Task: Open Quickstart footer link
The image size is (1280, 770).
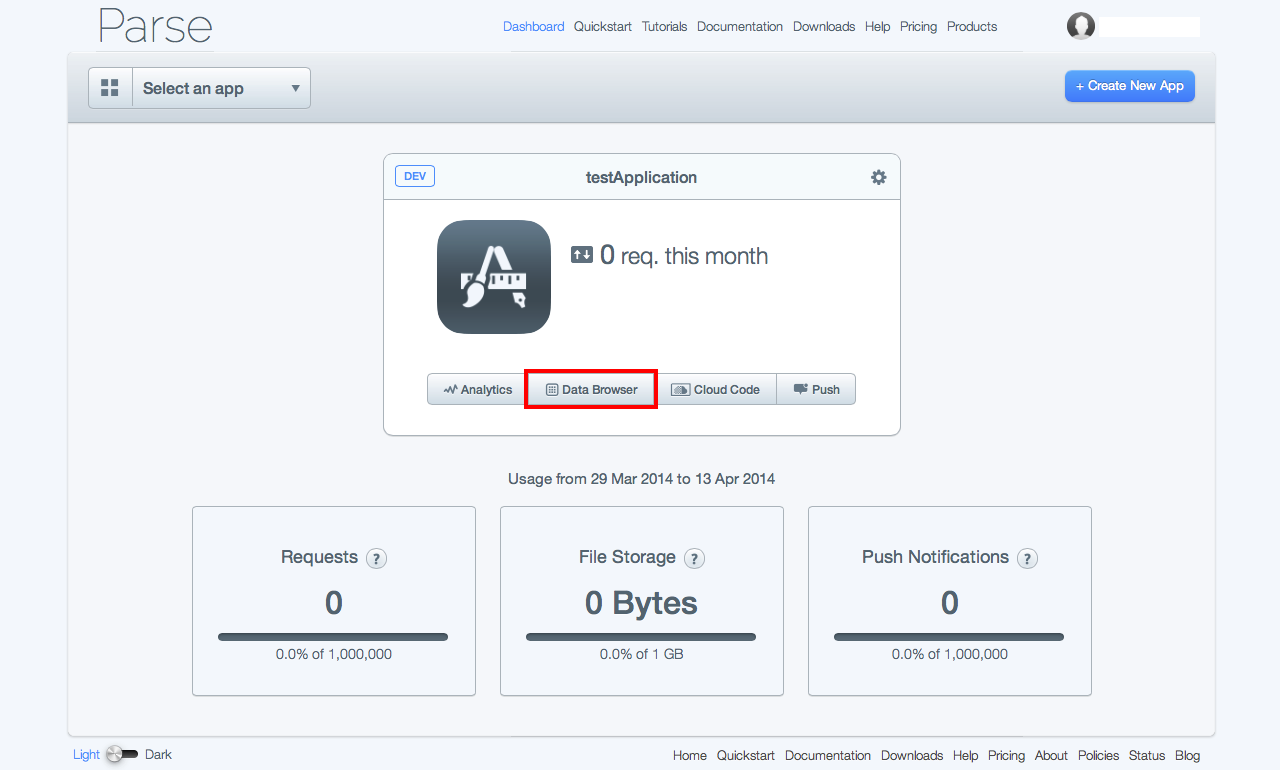Action: [x=746, y=756]
